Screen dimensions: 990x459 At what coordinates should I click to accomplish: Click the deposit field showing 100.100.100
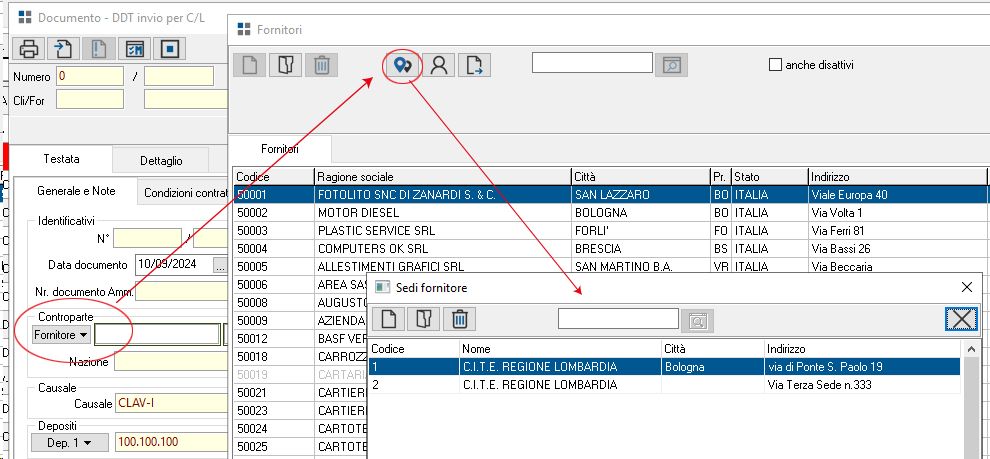pyautogui.click(x=171, y=442)
